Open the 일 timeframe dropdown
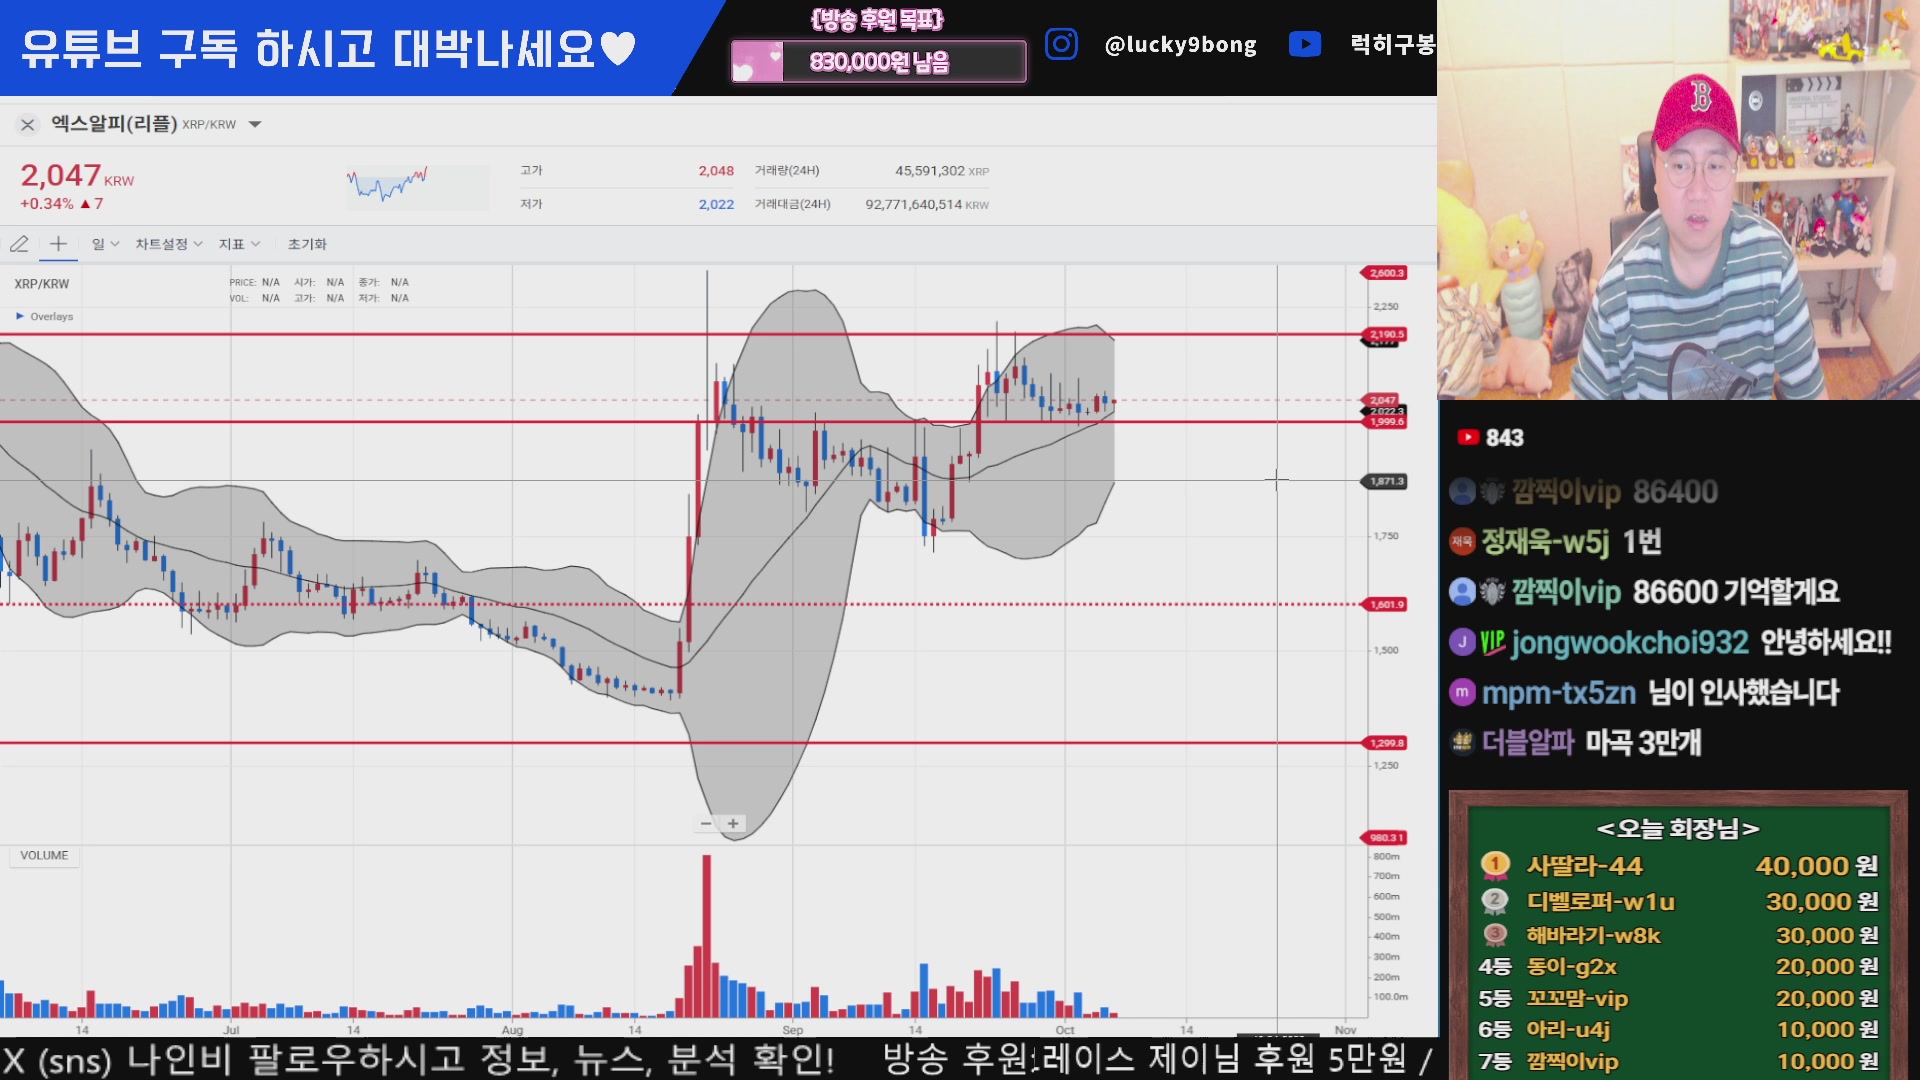Image resolution: width=1920 pixels, height=1080 pixels. pyautogui.click(x=105, y=244)
